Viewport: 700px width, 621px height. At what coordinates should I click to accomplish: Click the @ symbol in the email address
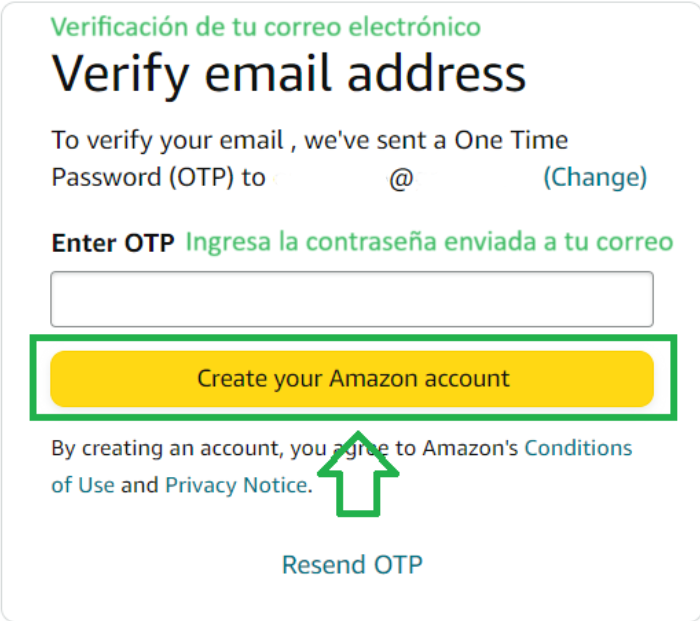click(x=400, y=179)
